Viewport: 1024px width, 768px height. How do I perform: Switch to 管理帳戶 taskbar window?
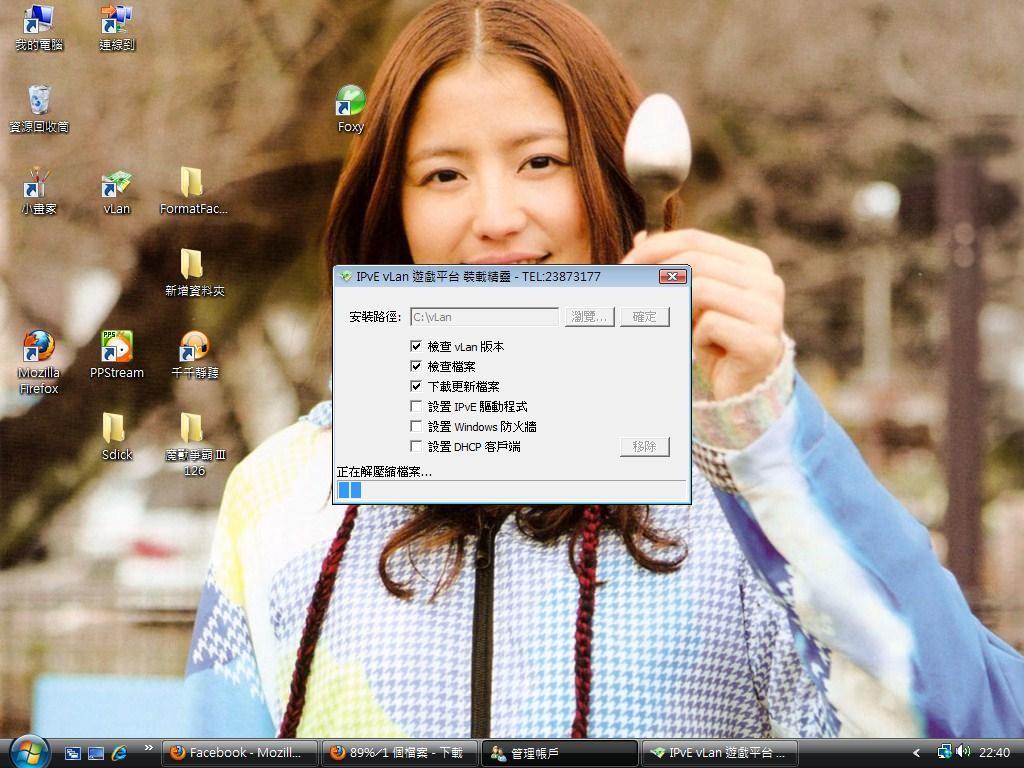click(560, 753)
